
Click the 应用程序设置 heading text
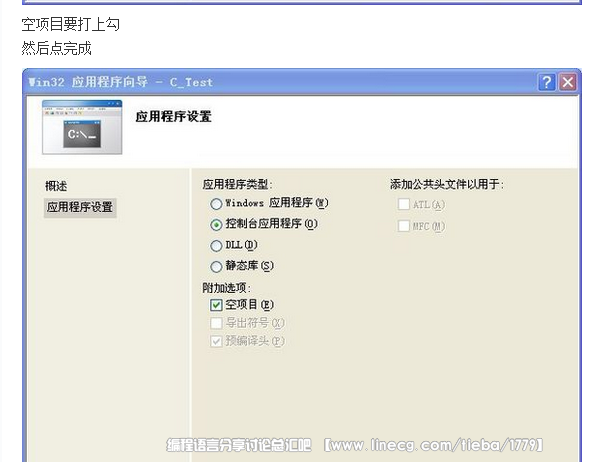tap(173, 116)
